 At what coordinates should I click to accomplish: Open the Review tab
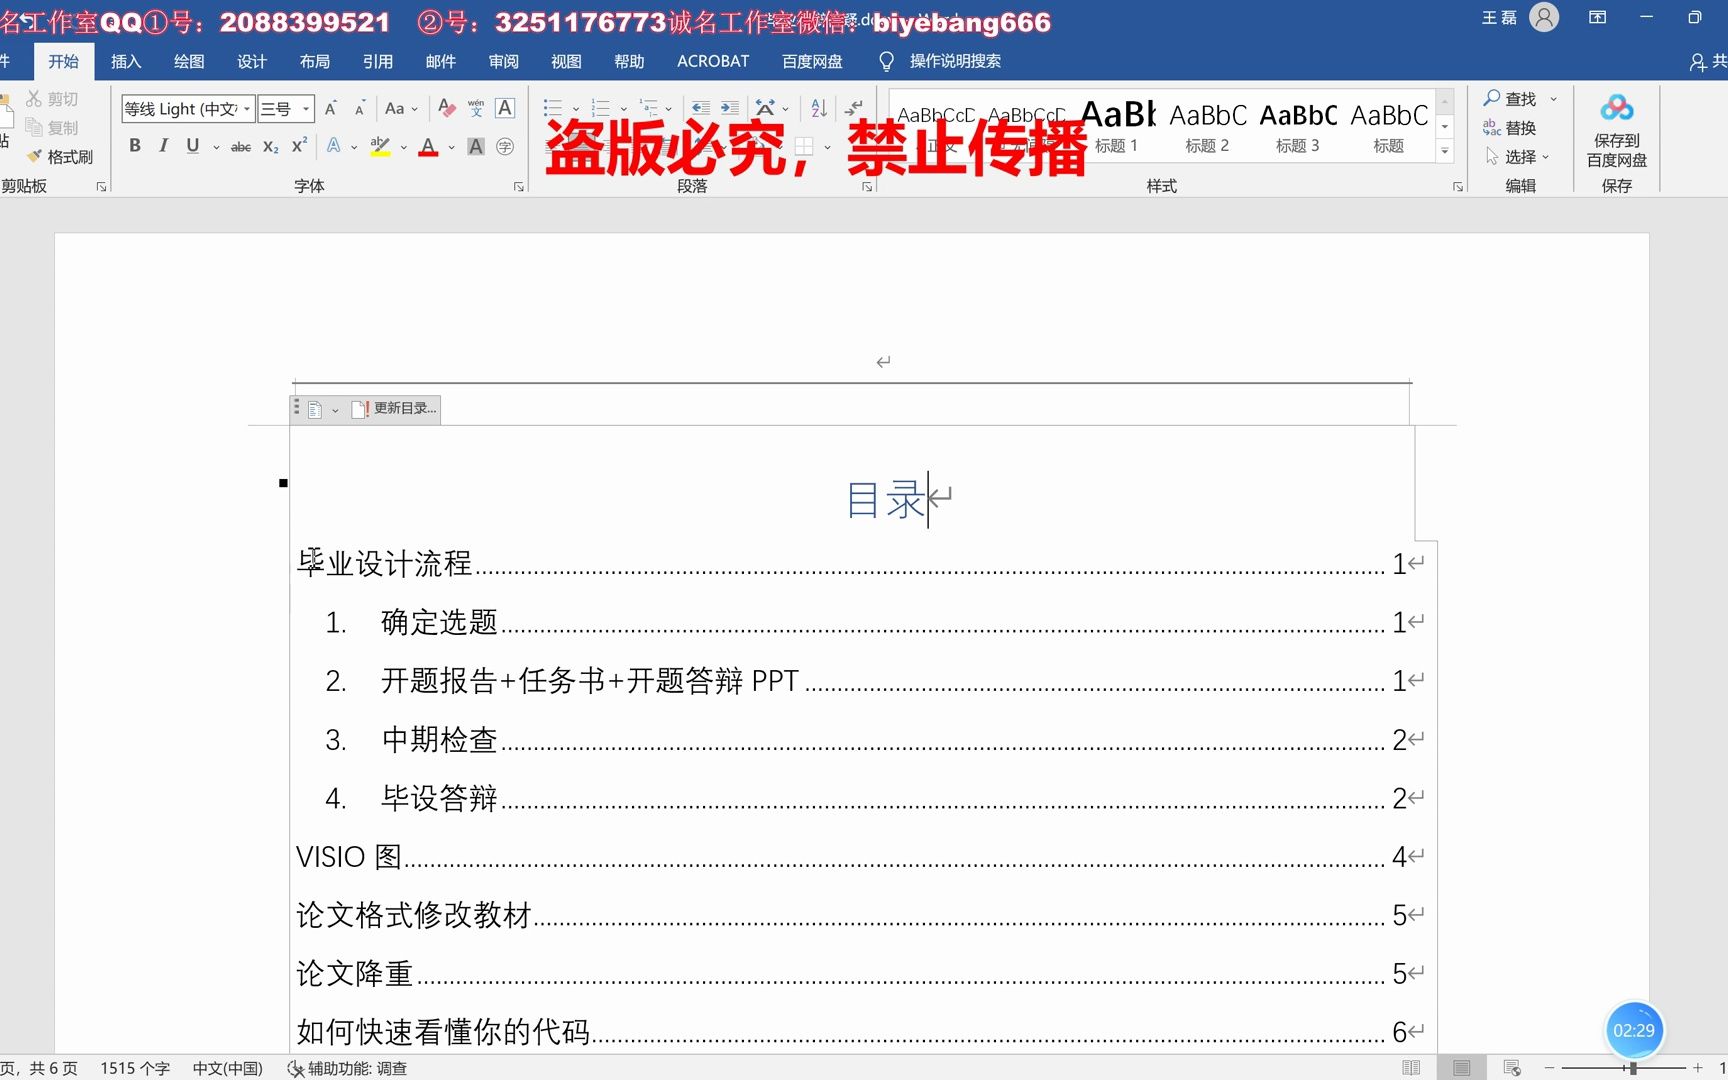point(504,61)
